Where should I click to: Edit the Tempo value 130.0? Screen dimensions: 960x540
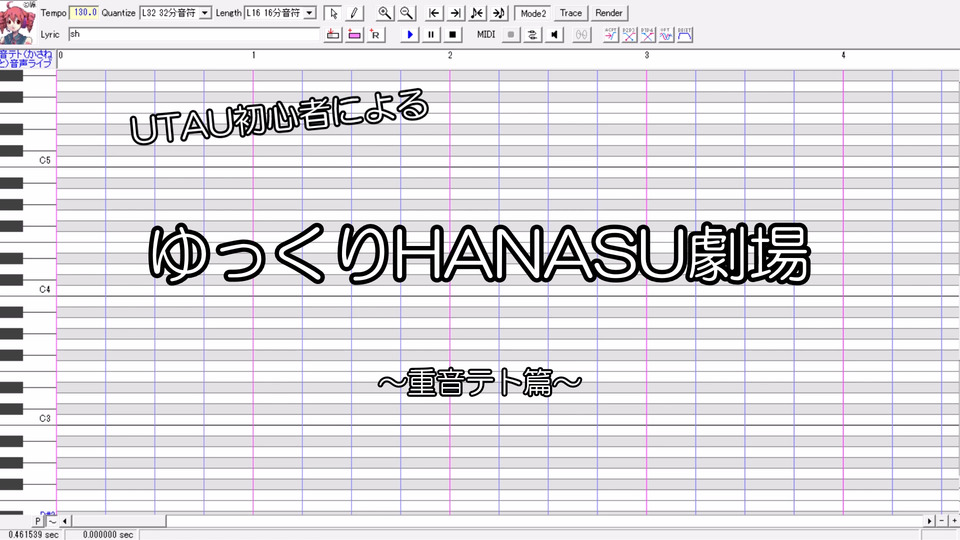point(84,12)
